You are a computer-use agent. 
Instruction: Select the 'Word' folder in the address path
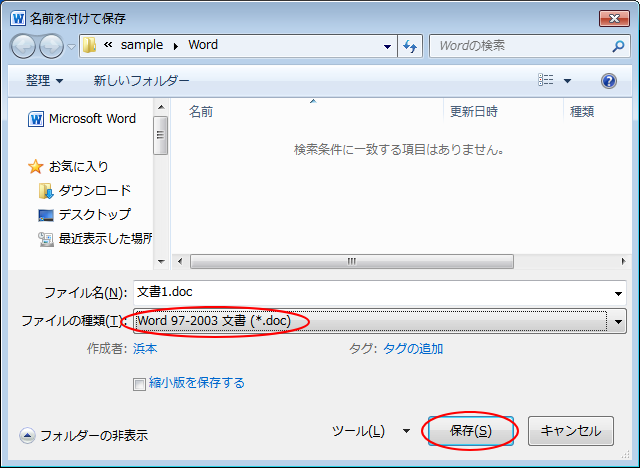203,45
